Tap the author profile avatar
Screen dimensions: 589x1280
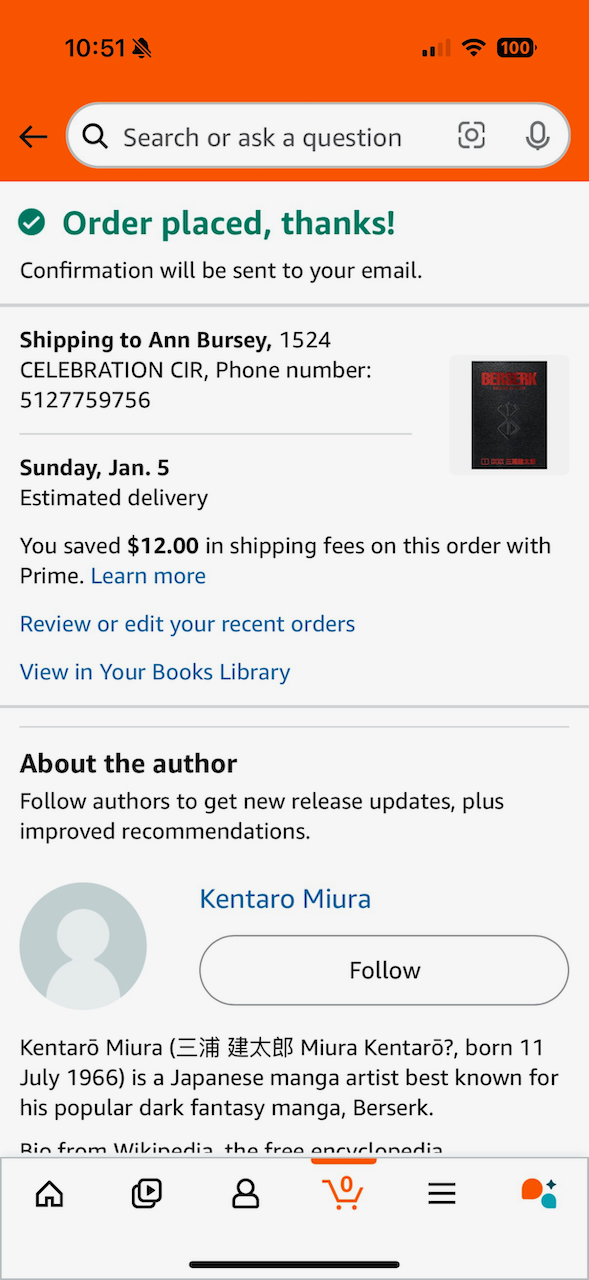(x=83, y=946)
